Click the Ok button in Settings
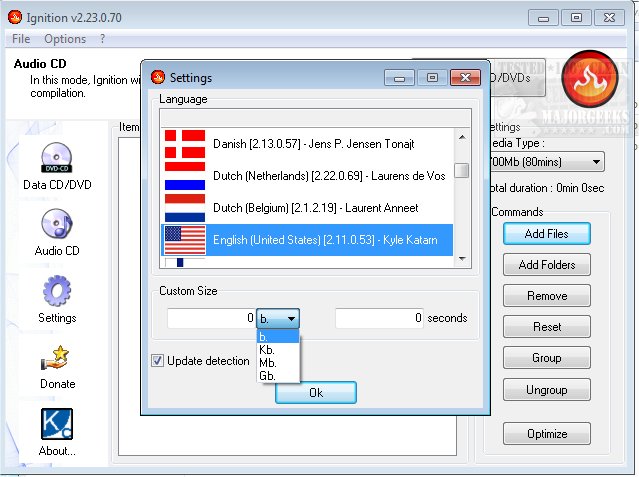The height and width of the screenshot is (477, 639). 316,393
